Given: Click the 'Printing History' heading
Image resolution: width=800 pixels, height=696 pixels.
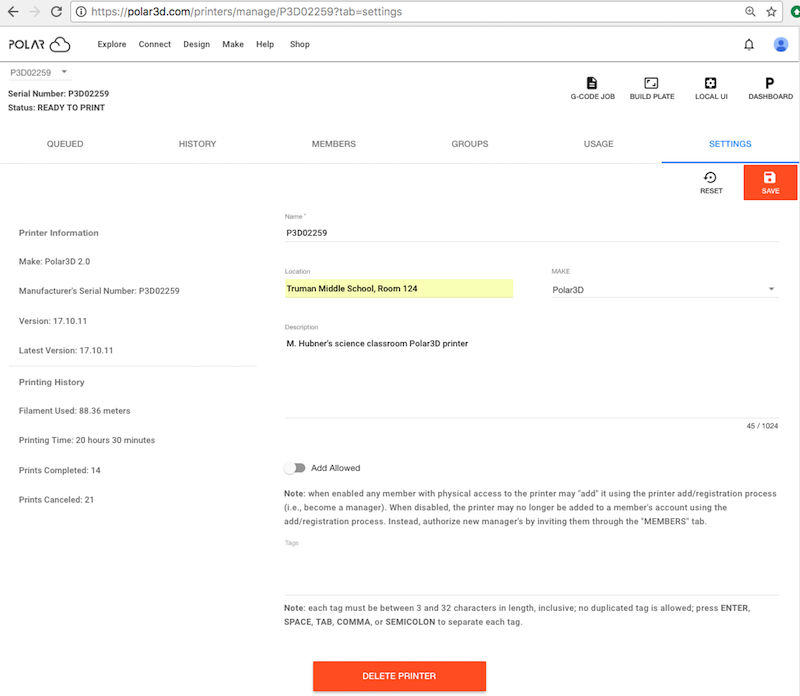Looking at the screenshot, I should coord(52,382).
